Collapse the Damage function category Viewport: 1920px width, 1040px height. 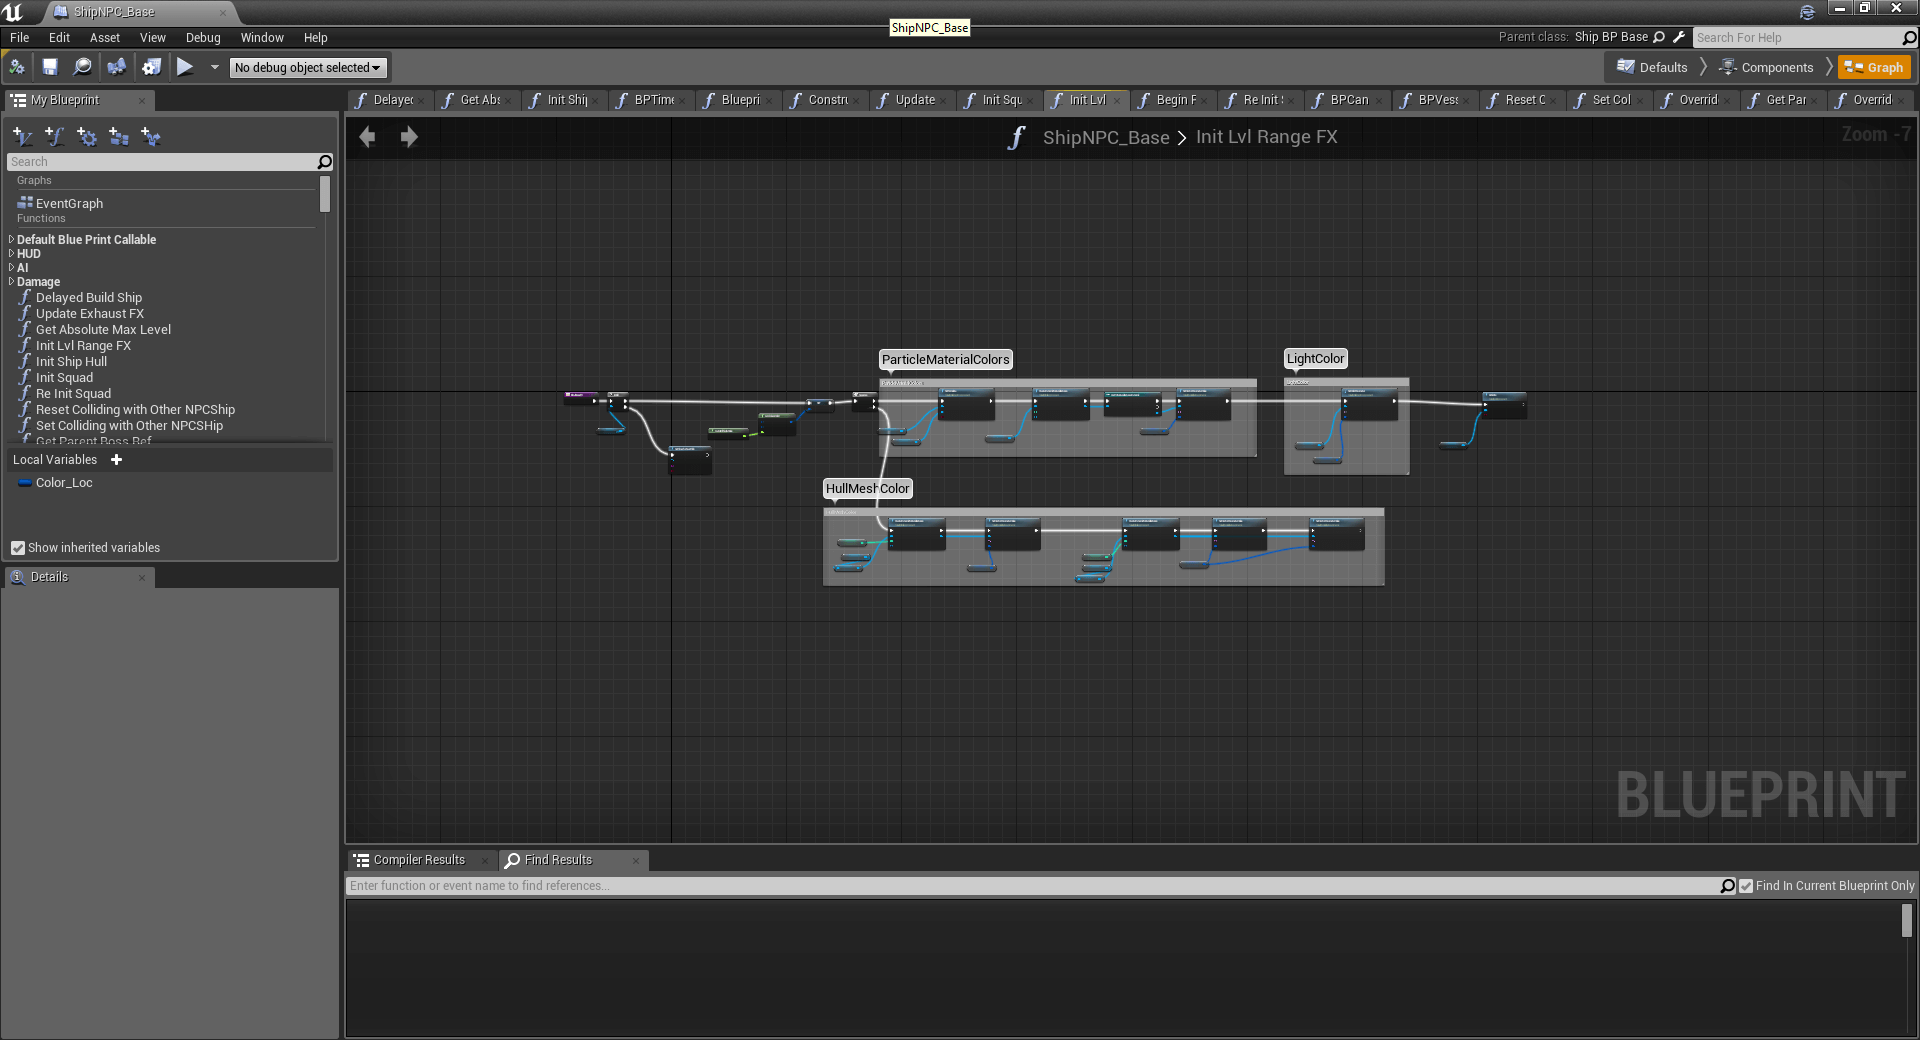11,282
